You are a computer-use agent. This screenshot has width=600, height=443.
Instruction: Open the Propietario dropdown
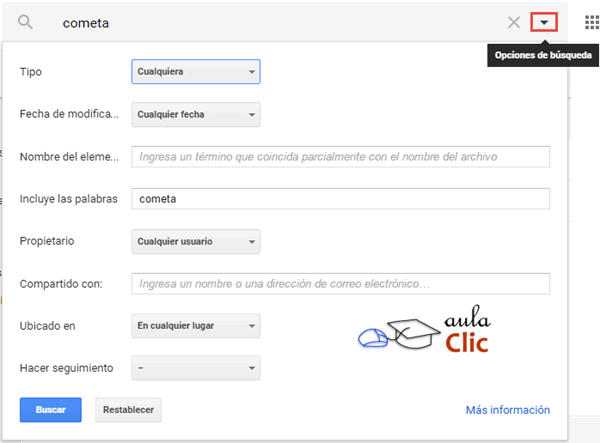(196, 241)
